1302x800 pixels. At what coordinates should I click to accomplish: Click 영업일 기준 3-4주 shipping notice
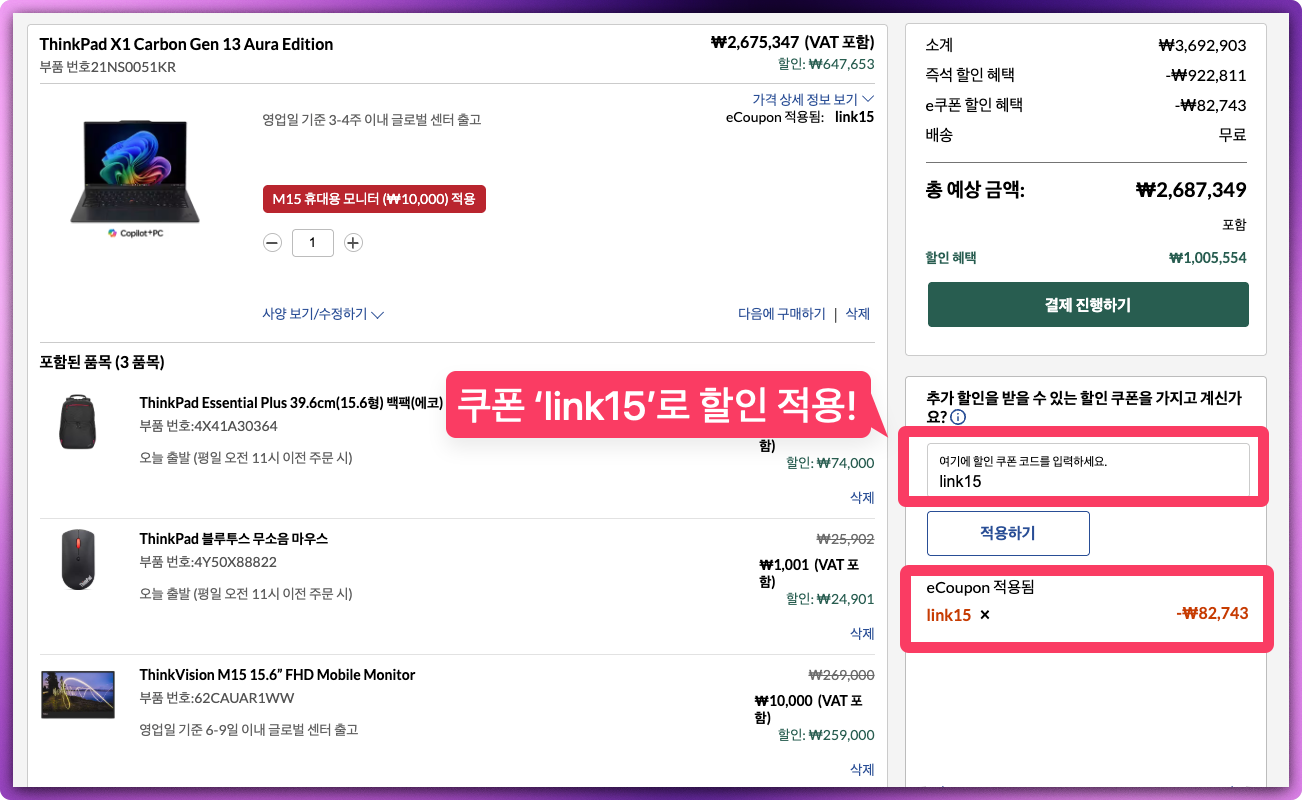pos(371,120)
